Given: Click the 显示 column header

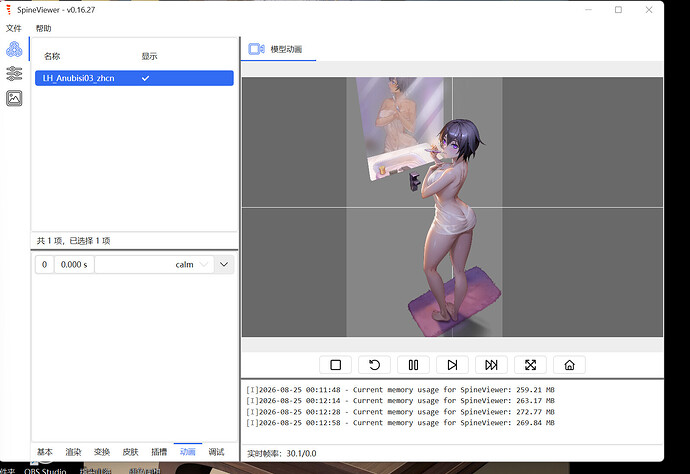Looking at the screenshot, I should pyautogui.click(x=149, y=56).
